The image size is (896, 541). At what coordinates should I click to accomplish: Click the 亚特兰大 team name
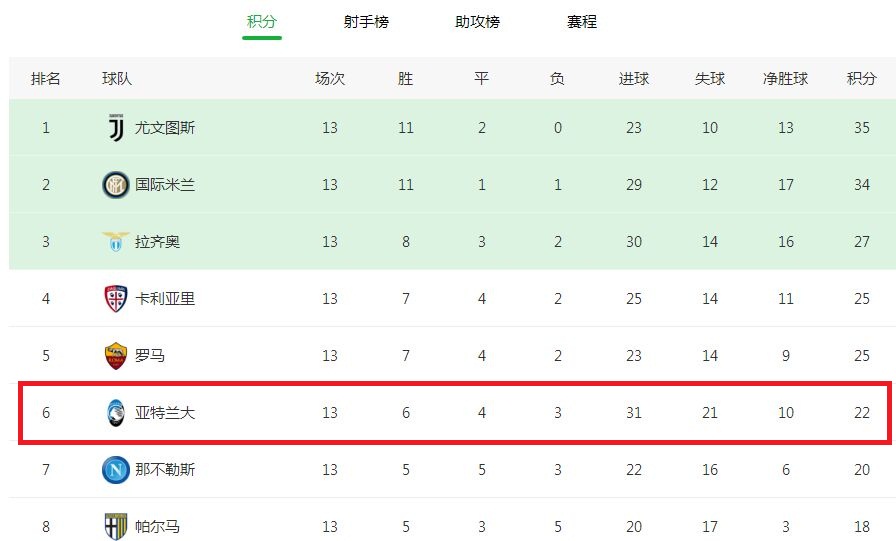point(165,412)
